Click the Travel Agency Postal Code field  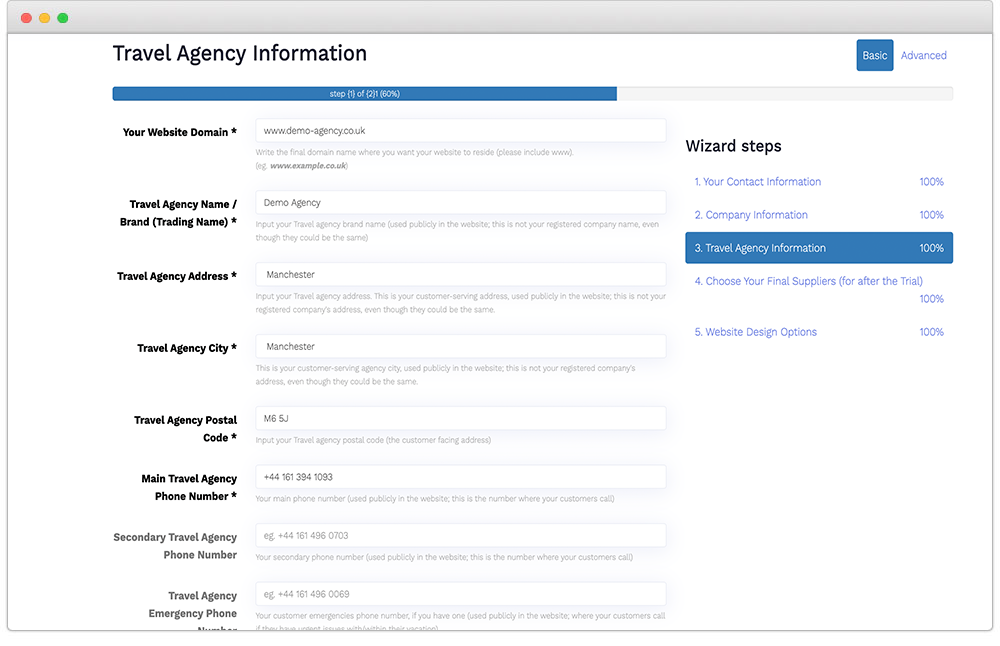click(460, 419)
